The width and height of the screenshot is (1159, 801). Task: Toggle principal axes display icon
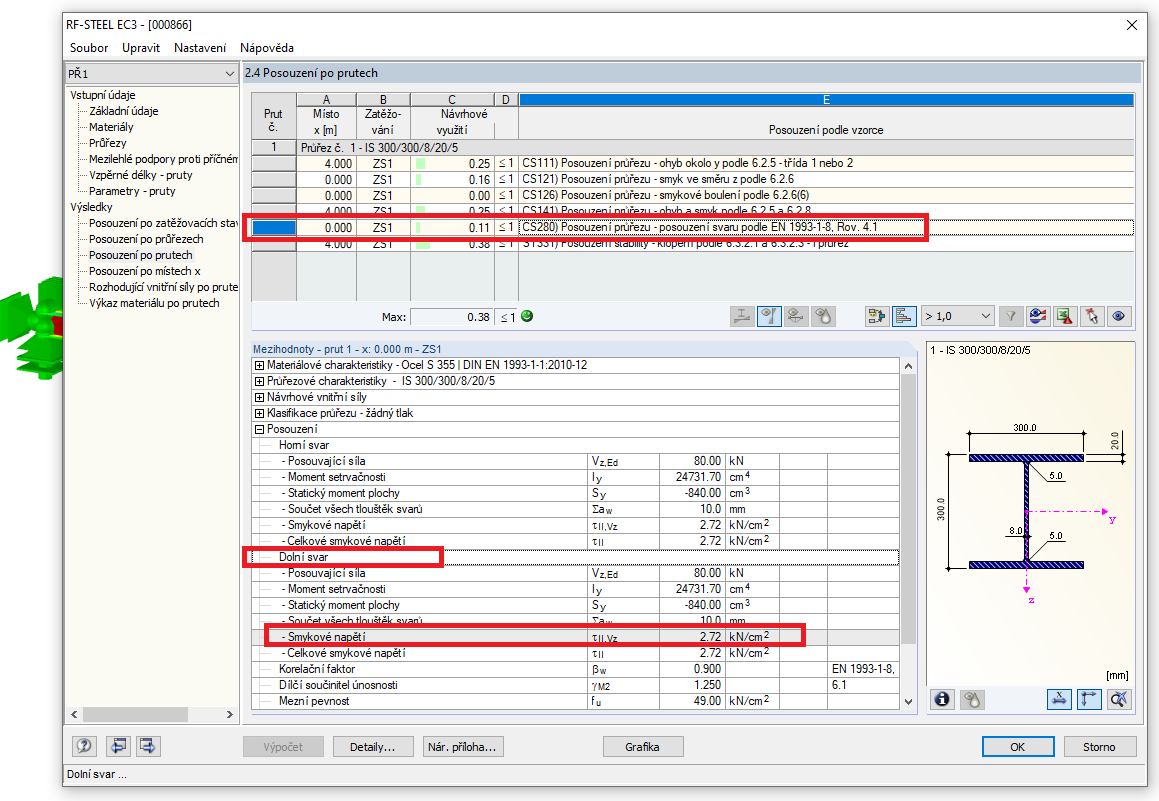coord(1089,699)
